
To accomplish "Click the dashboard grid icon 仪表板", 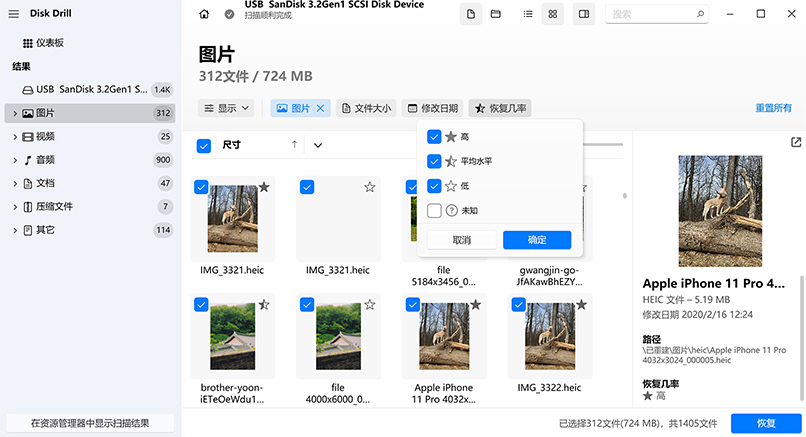I will click(x=28, y=43).
